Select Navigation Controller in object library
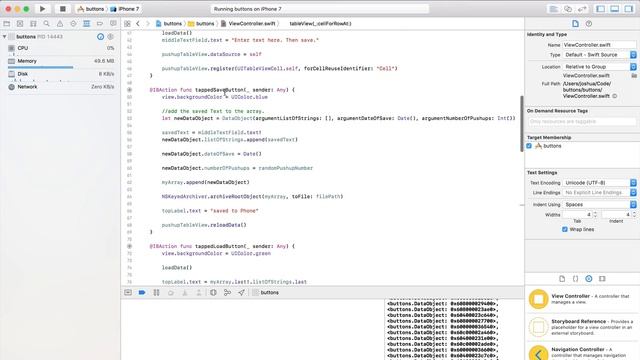 tap(582, 352)
